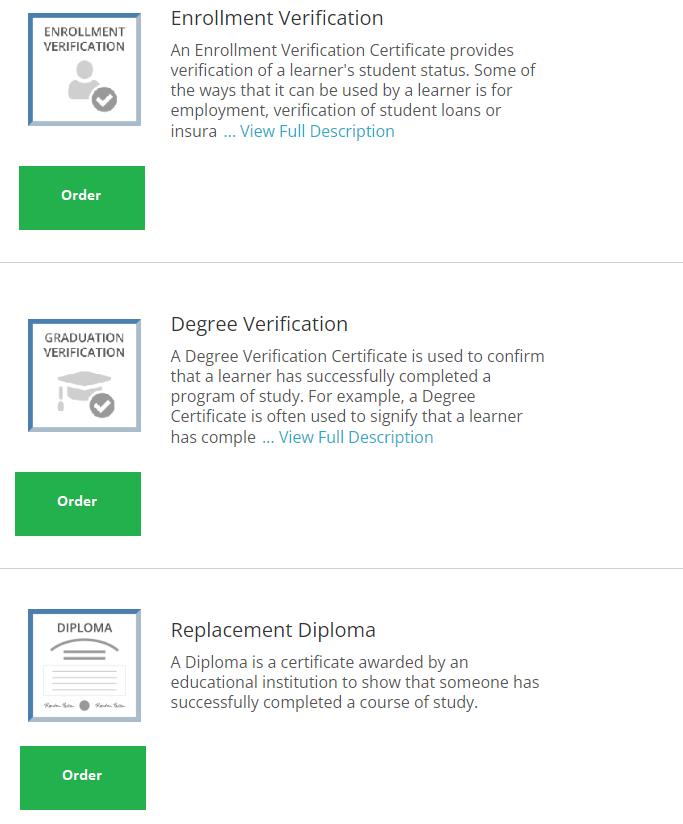683x824 pixels.
Task: Select the Replacement Diploma heading
Action: pos(273,630)
